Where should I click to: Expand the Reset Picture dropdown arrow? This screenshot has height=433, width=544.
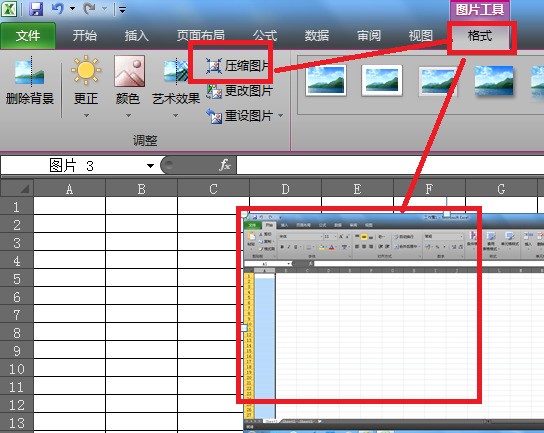click(281, 116)
